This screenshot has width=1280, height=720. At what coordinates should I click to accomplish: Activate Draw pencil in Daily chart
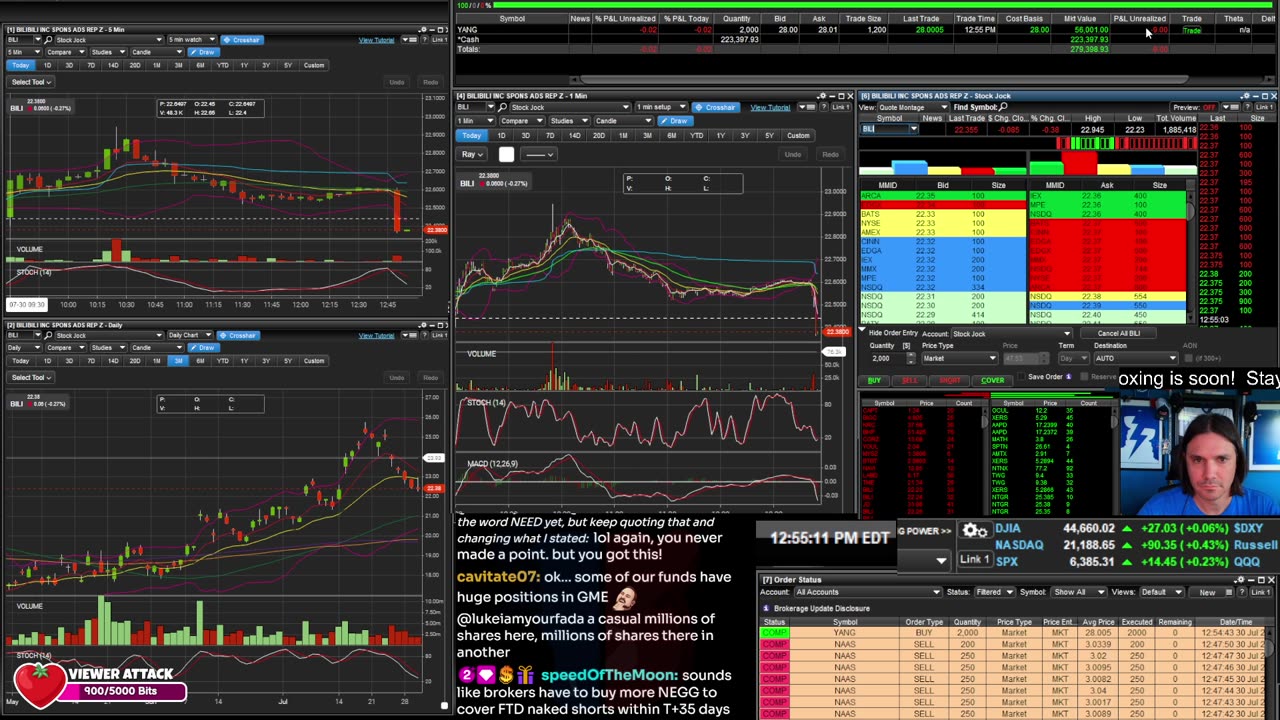[204, 348]
